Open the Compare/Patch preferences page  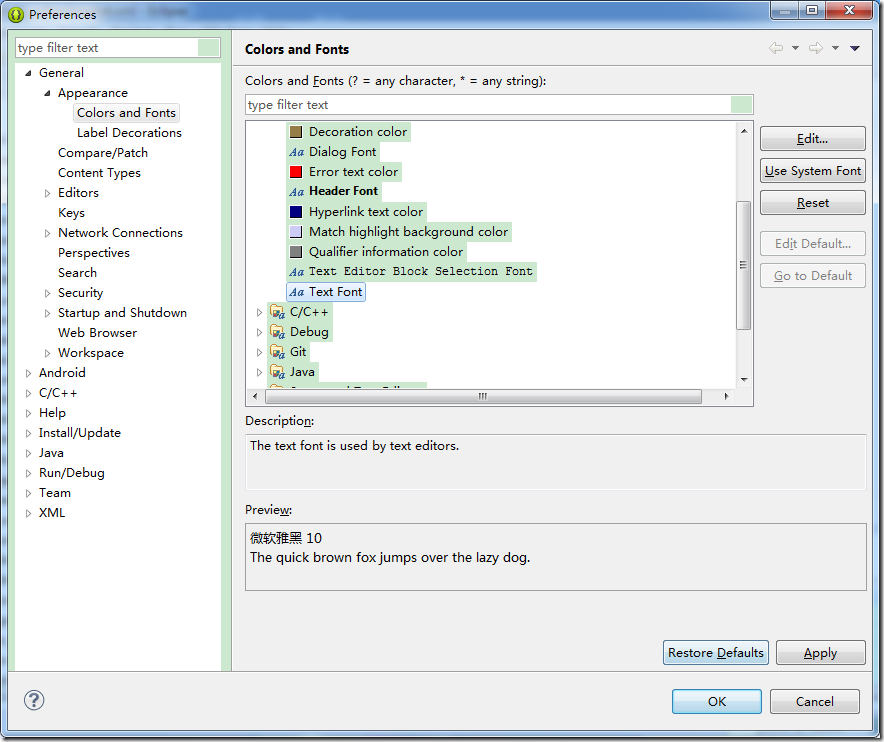(103, 153)
